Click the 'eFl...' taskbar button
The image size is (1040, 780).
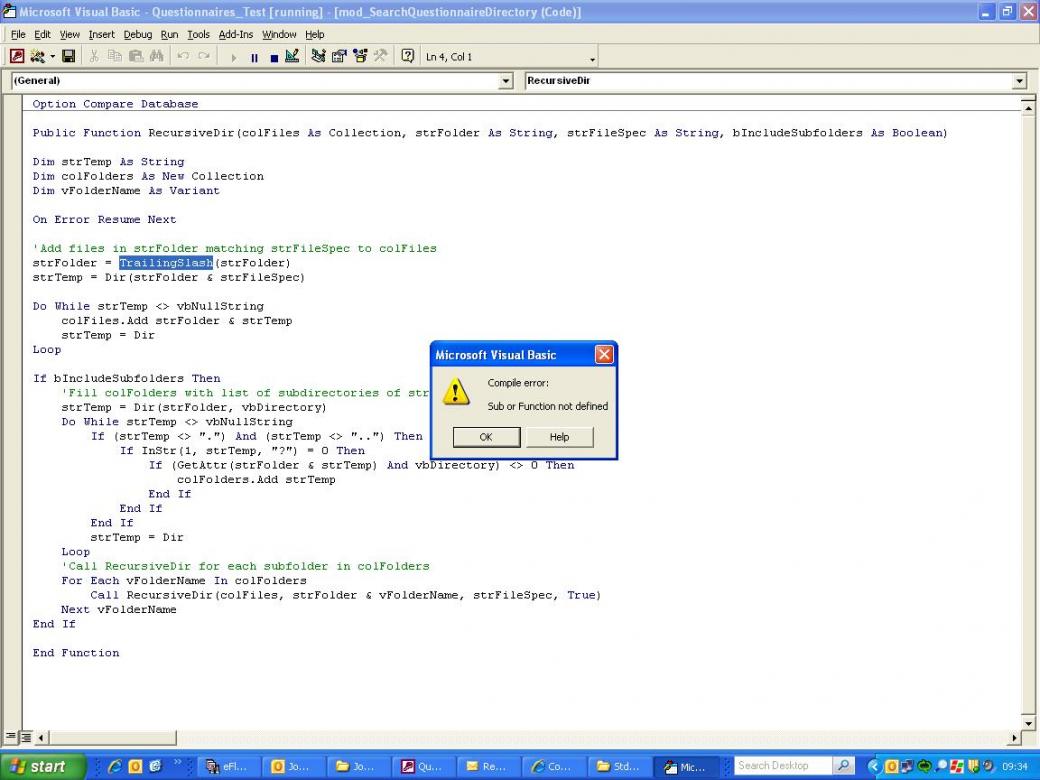pyautogui.click(x=227, y=767)
